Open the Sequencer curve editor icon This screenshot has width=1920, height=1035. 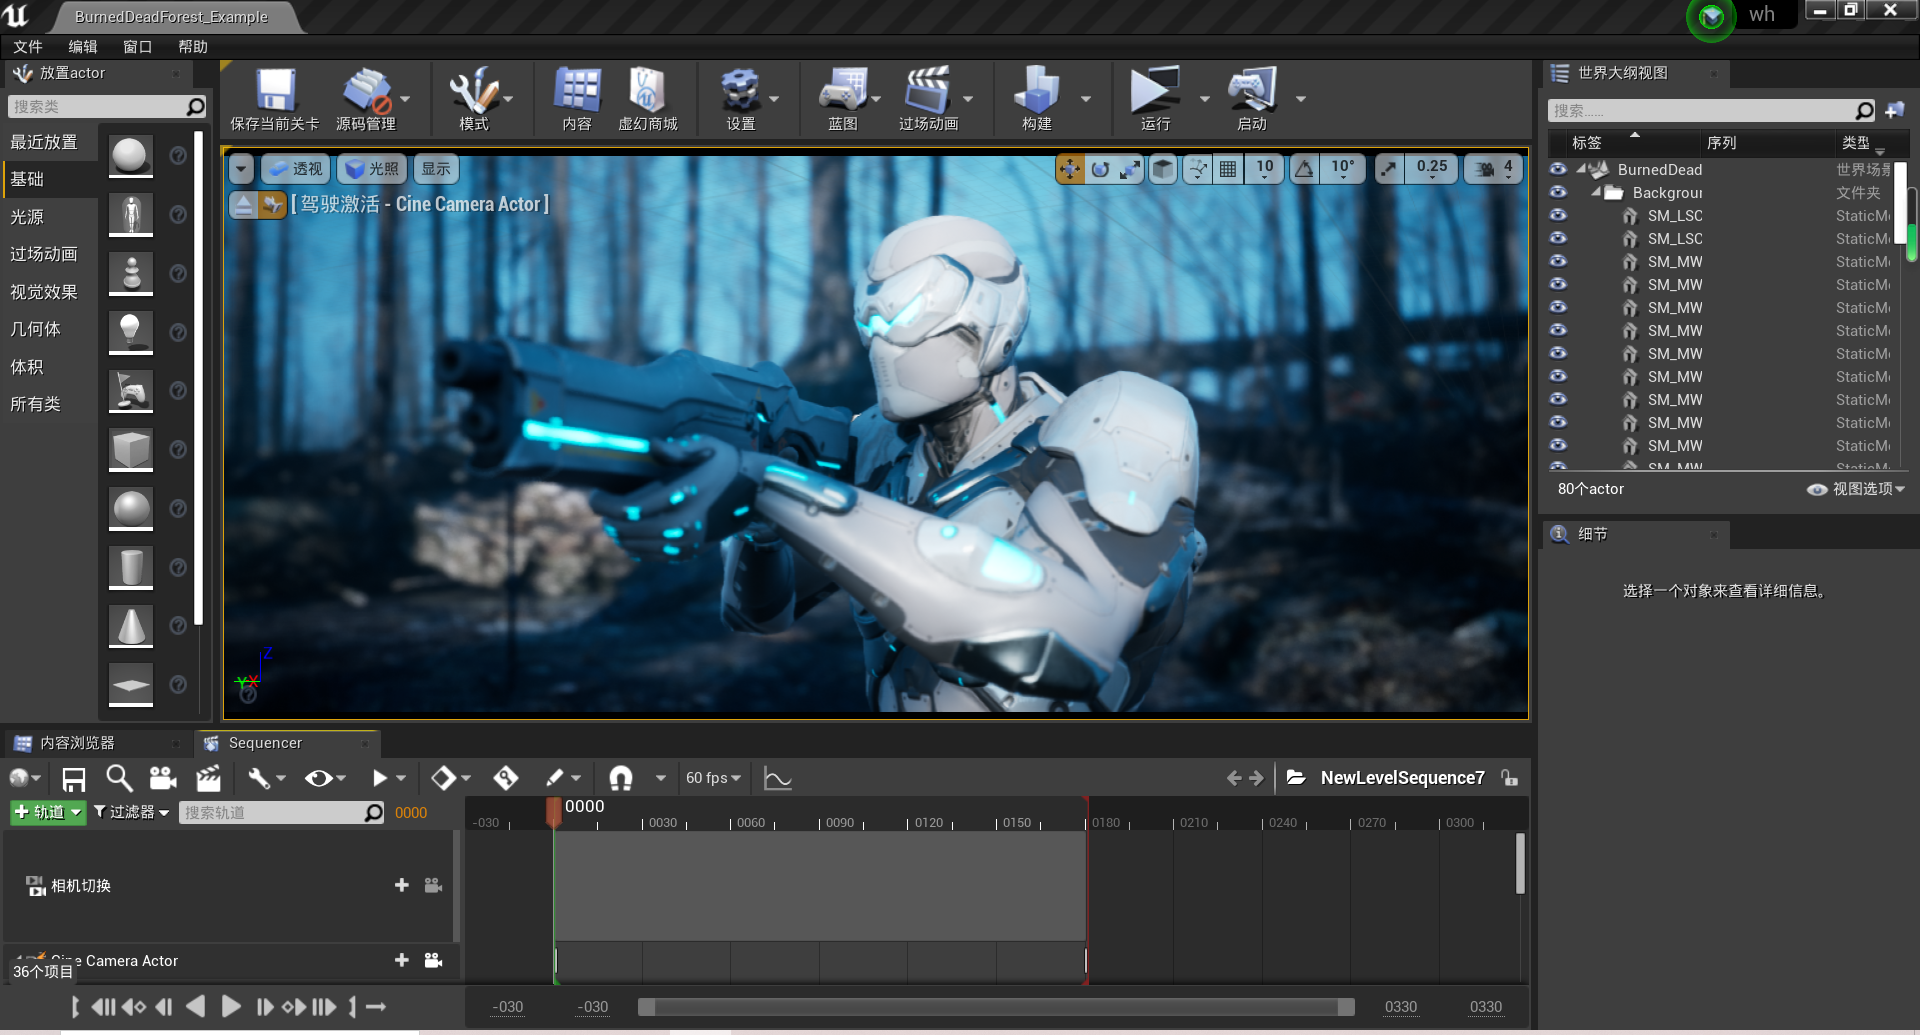pos(777,778)
